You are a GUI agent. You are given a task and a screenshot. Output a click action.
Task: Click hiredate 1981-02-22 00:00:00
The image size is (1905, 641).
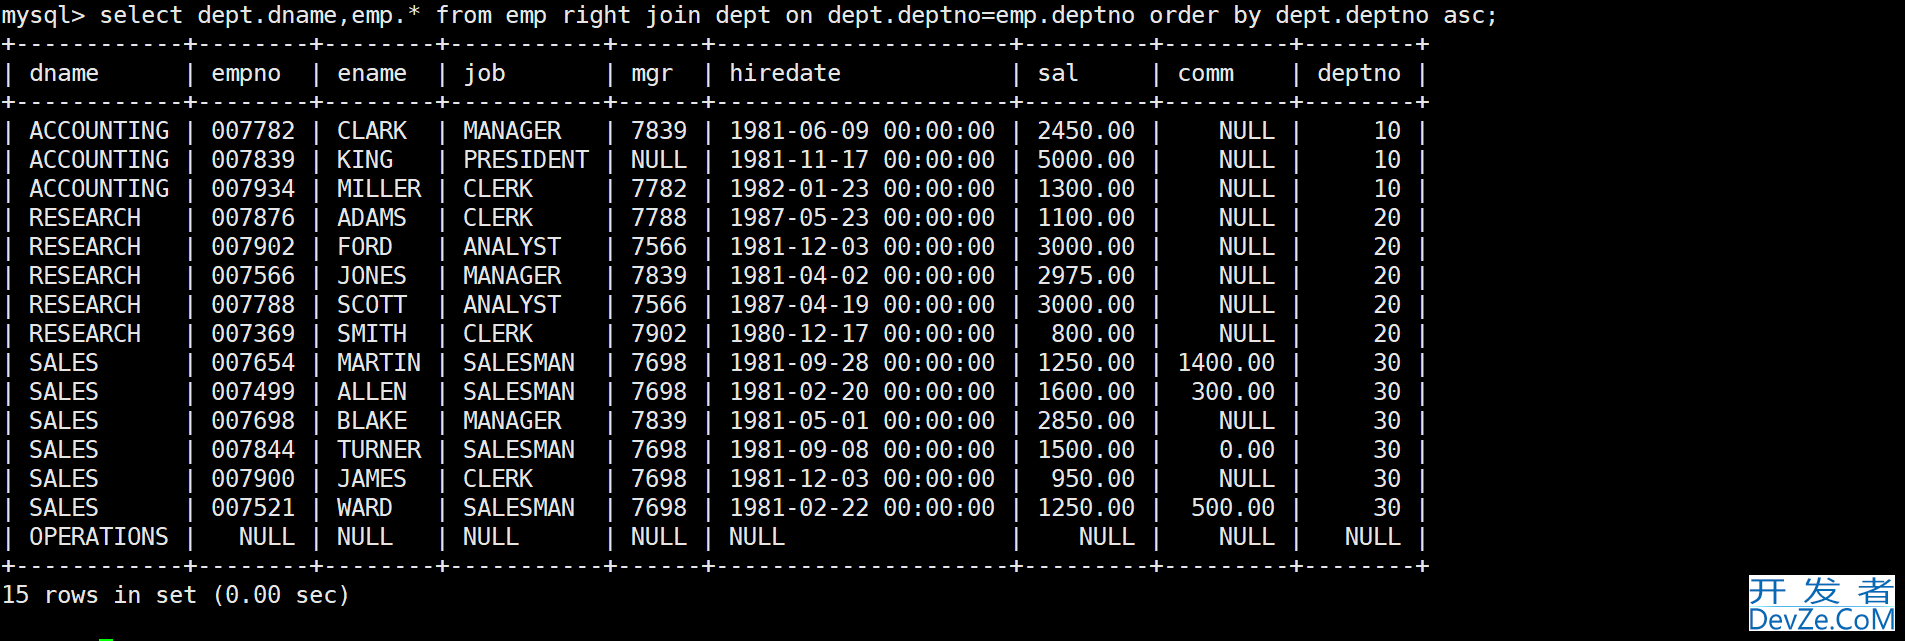(x=862, y=508)
